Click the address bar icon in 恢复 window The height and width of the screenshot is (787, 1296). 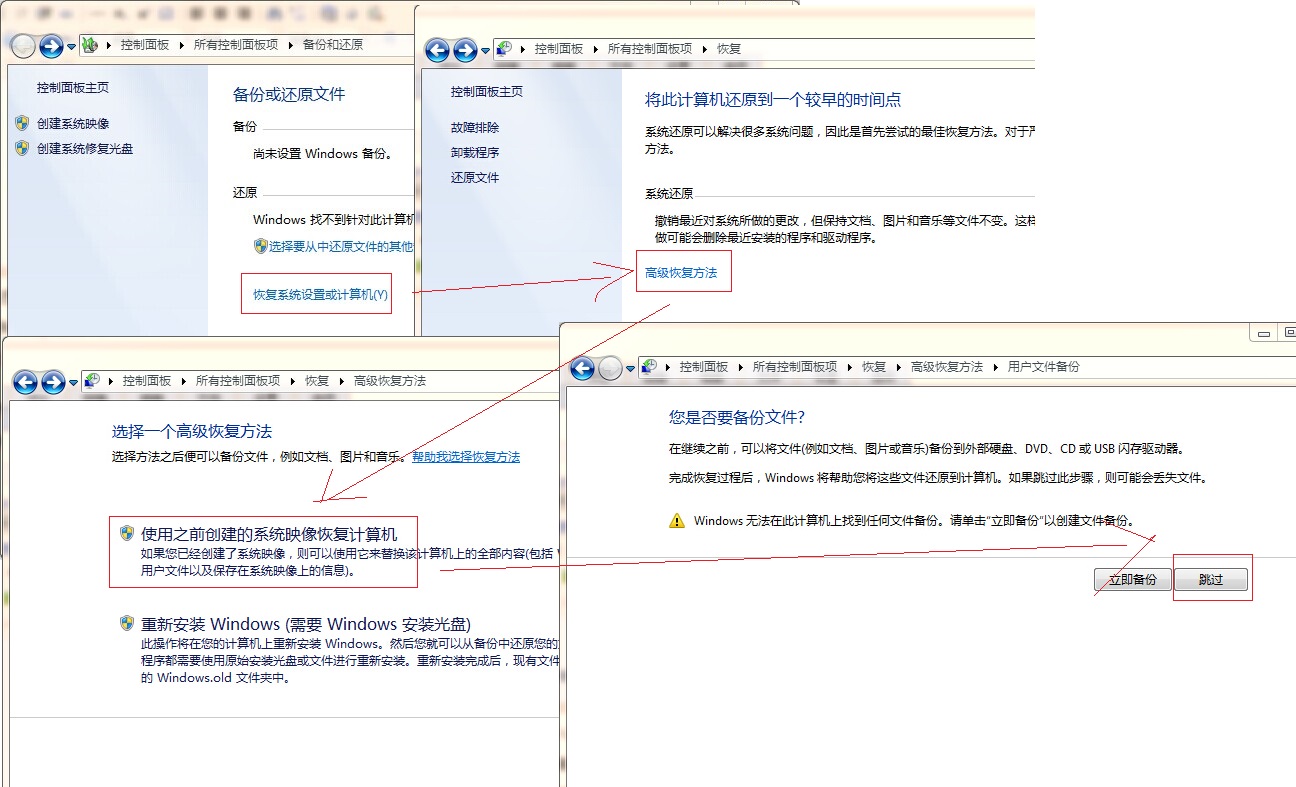point(505,48)
